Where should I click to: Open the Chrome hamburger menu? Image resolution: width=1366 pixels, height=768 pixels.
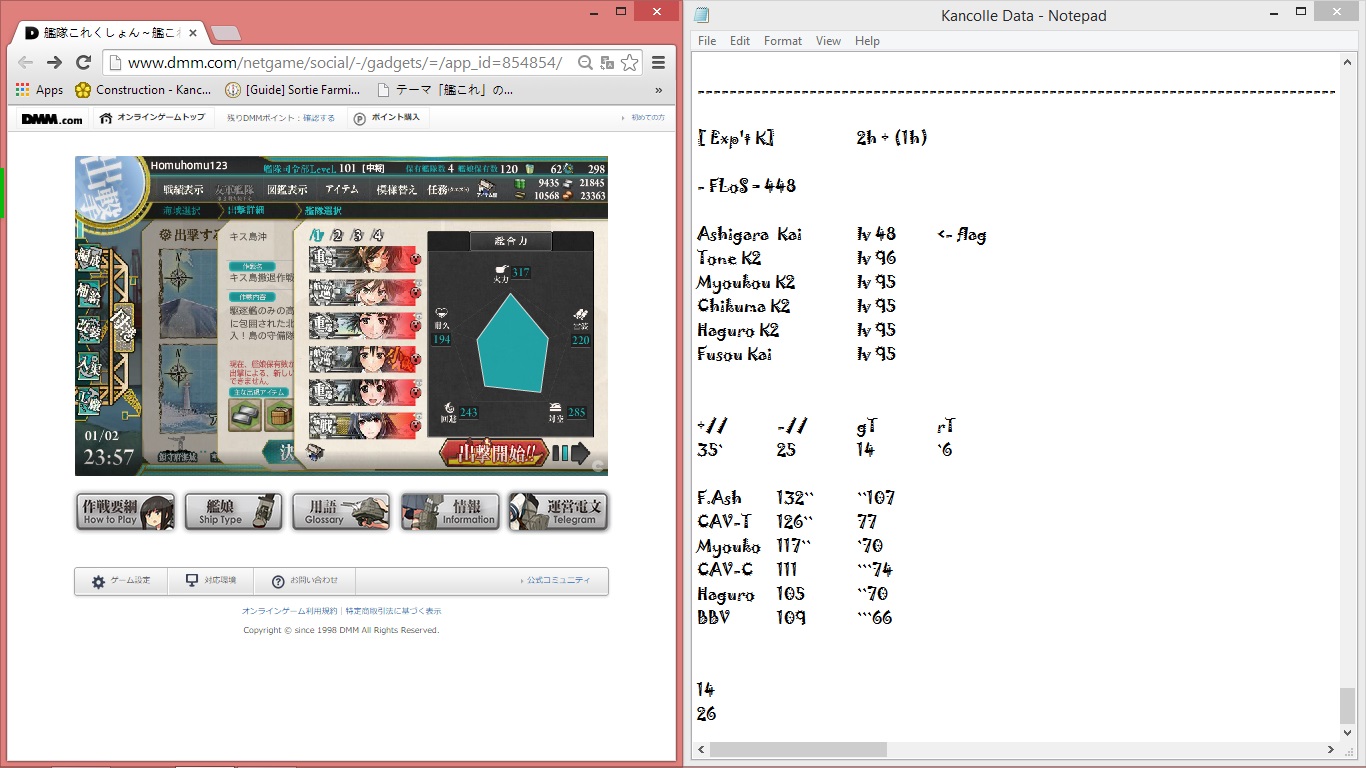(x=658, y=62)
